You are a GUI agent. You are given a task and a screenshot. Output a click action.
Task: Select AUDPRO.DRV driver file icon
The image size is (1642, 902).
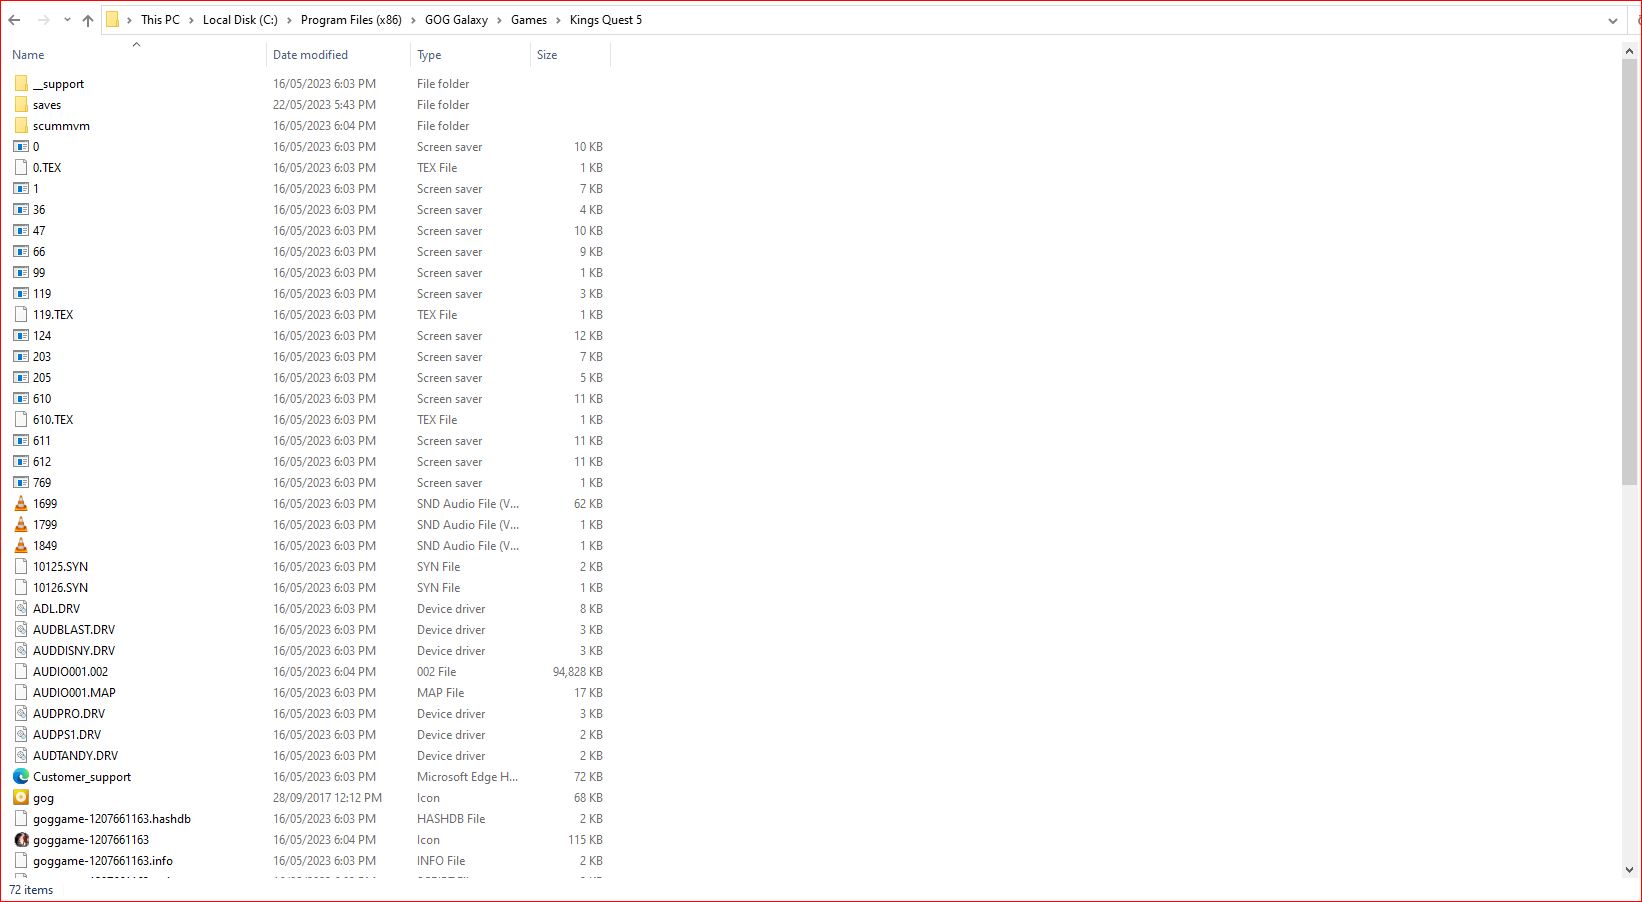click(21, 714)
